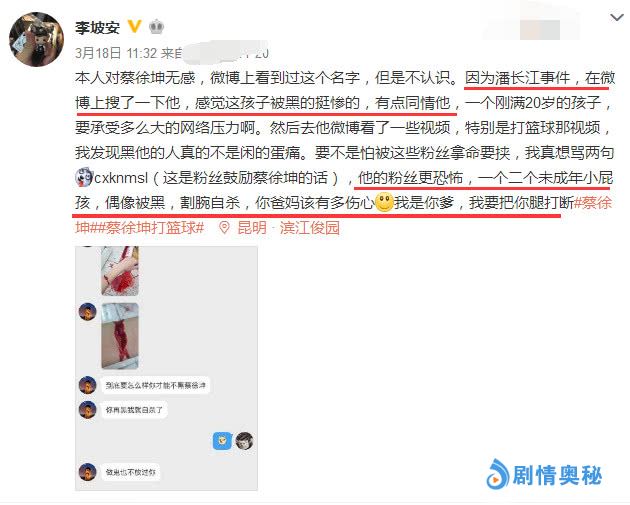630x505 pixels.
Task: Open the post options chevron menu
Action: coord(616,17)
